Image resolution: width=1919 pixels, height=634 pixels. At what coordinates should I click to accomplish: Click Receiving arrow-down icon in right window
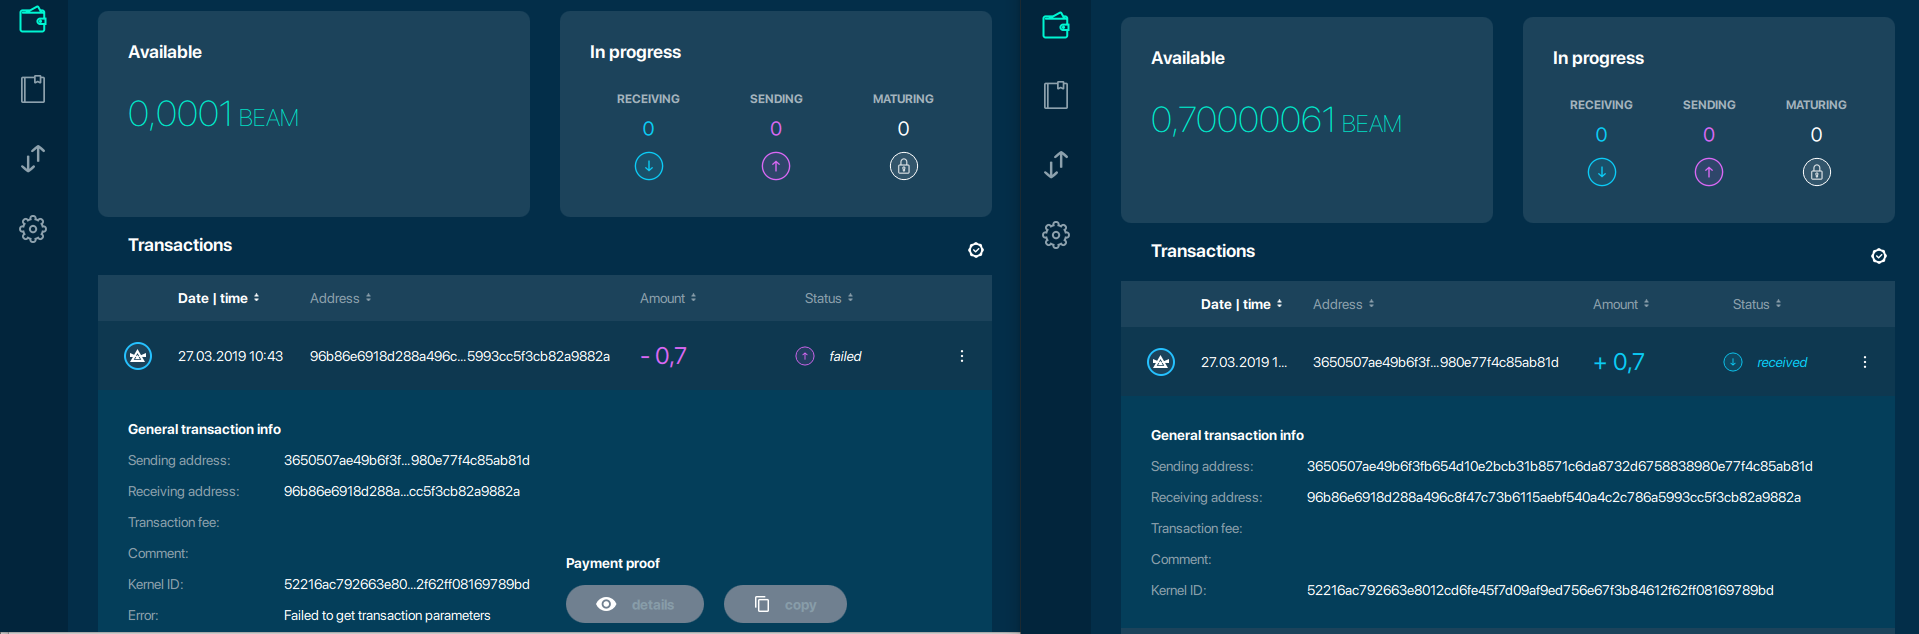point(1602,172)
